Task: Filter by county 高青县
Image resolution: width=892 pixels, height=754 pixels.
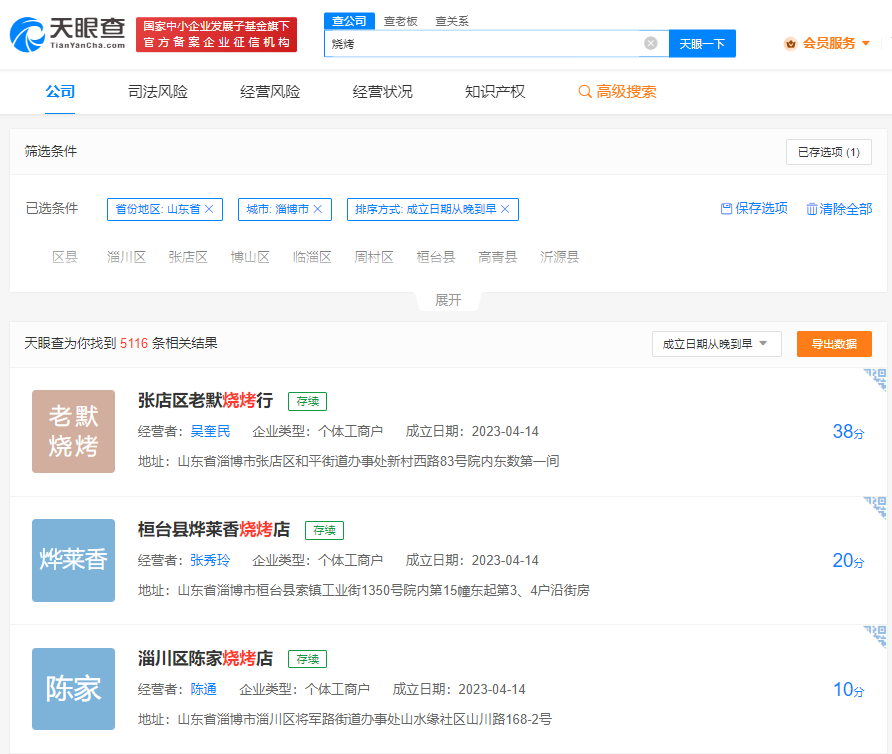Action: (x=498, y=257)
